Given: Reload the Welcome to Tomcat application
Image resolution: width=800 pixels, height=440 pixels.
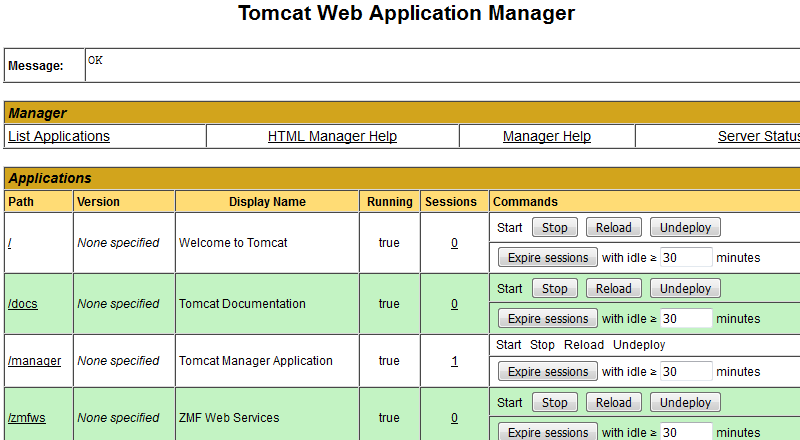Looking at the screenshot, I should [614, 228].
